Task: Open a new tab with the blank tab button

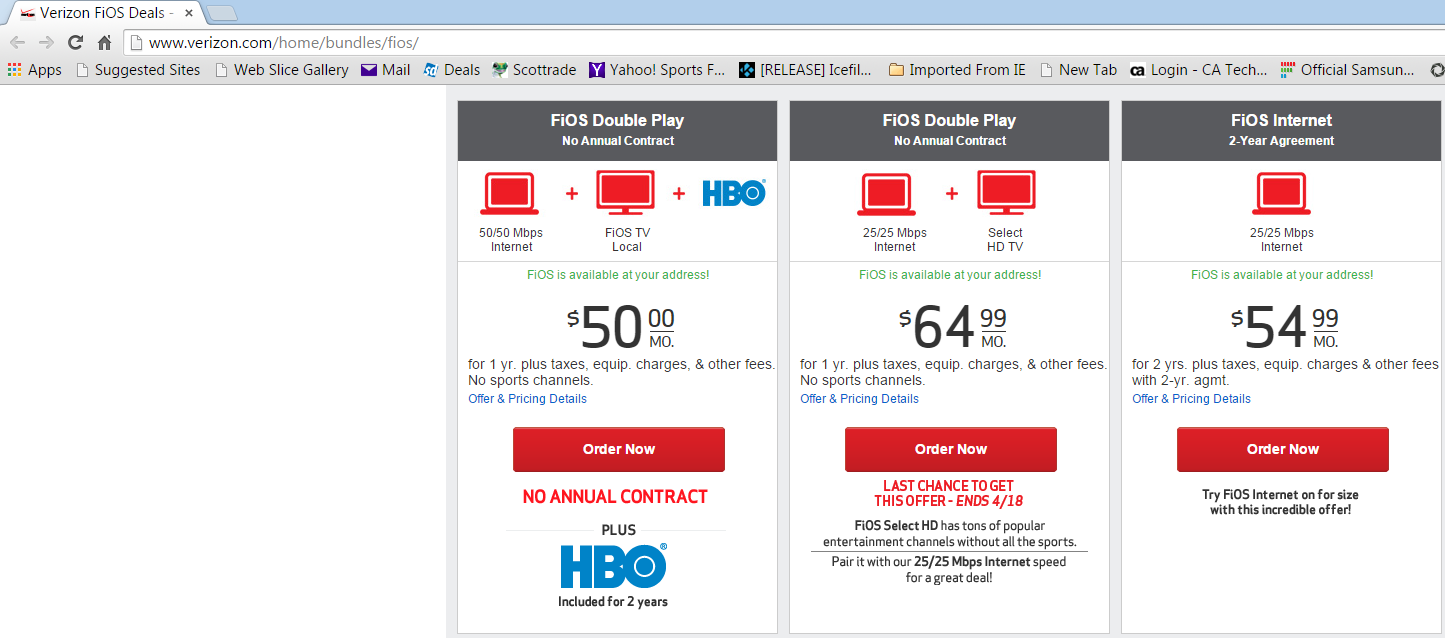Action: coord(222,13)
